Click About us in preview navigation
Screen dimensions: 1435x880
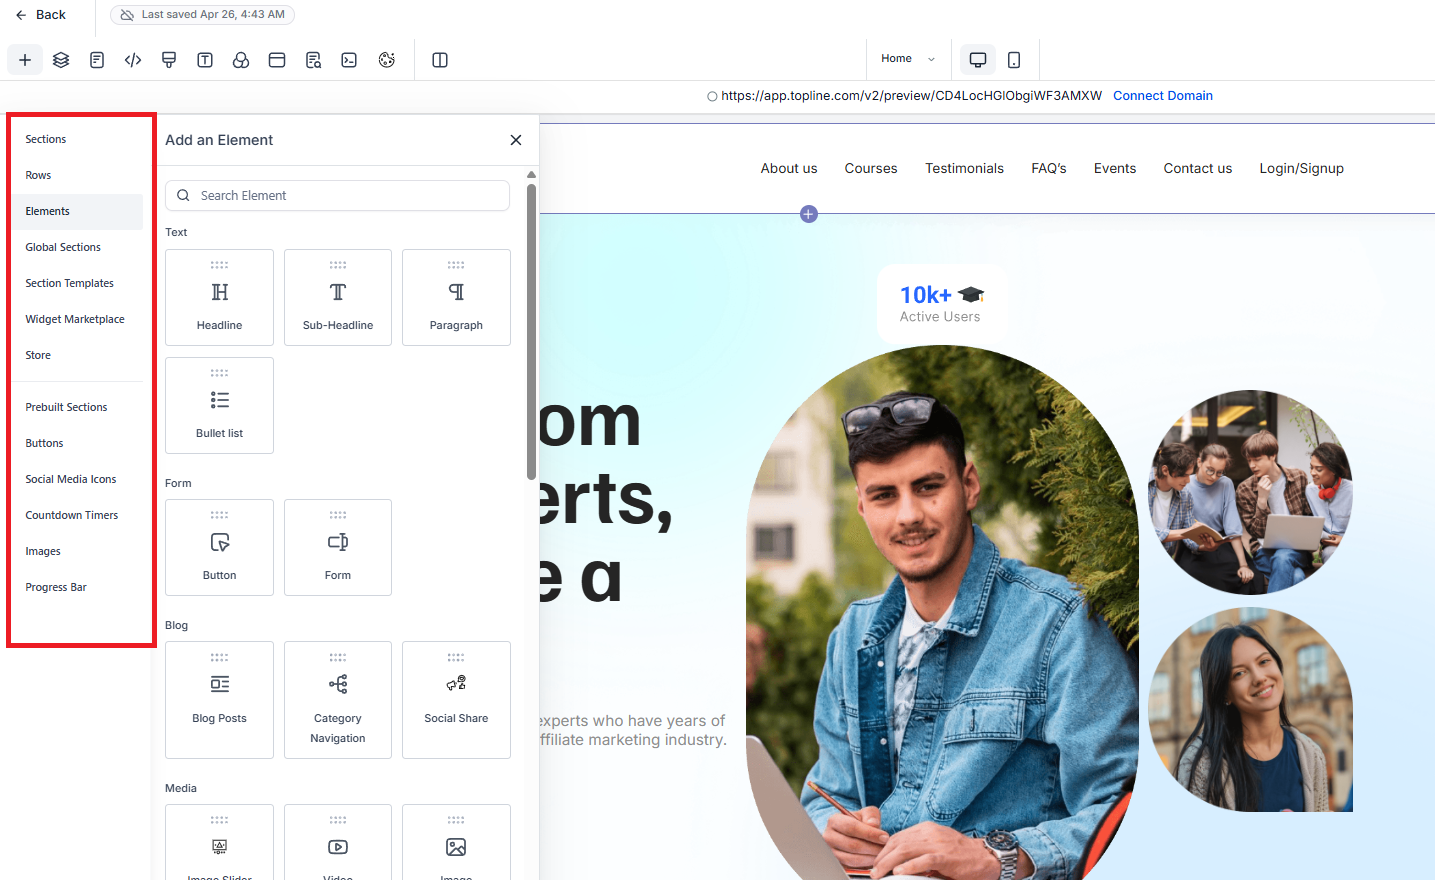(x=789, y=169)
